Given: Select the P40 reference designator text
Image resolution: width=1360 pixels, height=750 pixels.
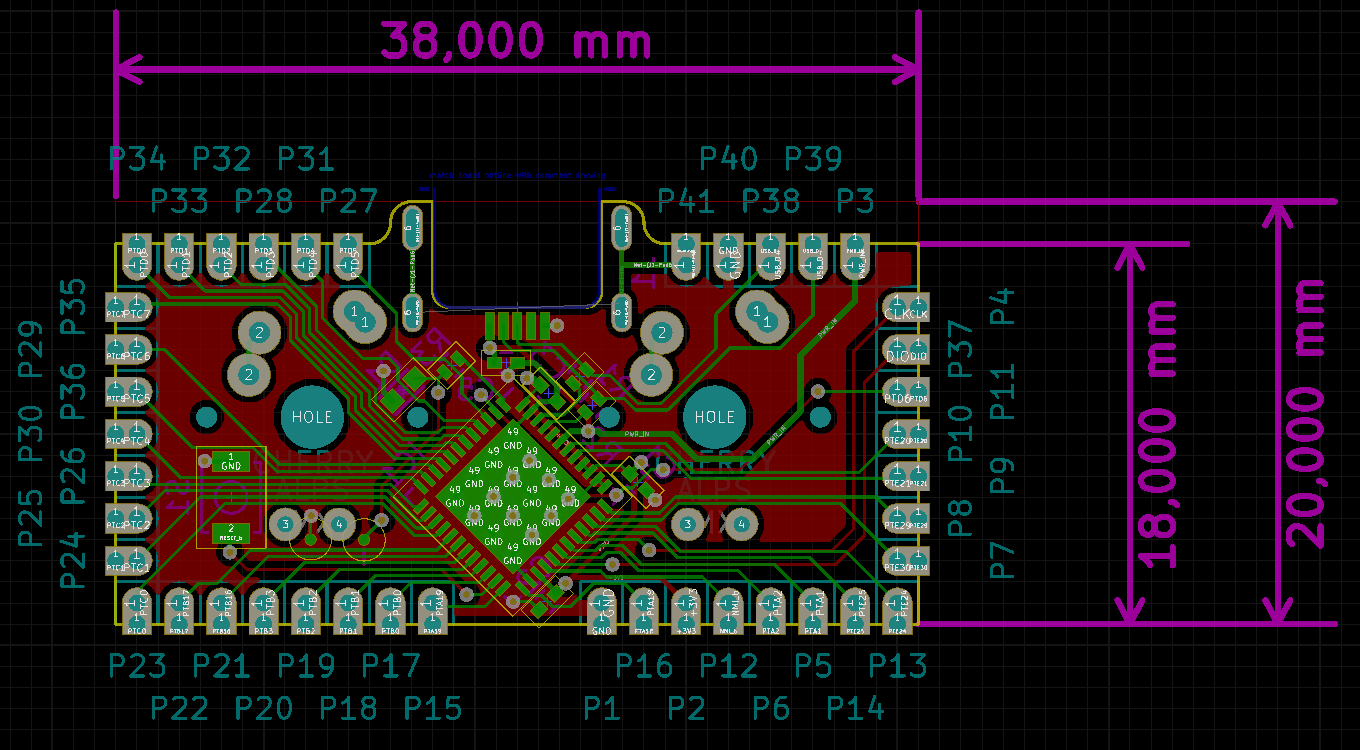Looking at the screenshot, I should pyautogui.click(x=728, y=159).
